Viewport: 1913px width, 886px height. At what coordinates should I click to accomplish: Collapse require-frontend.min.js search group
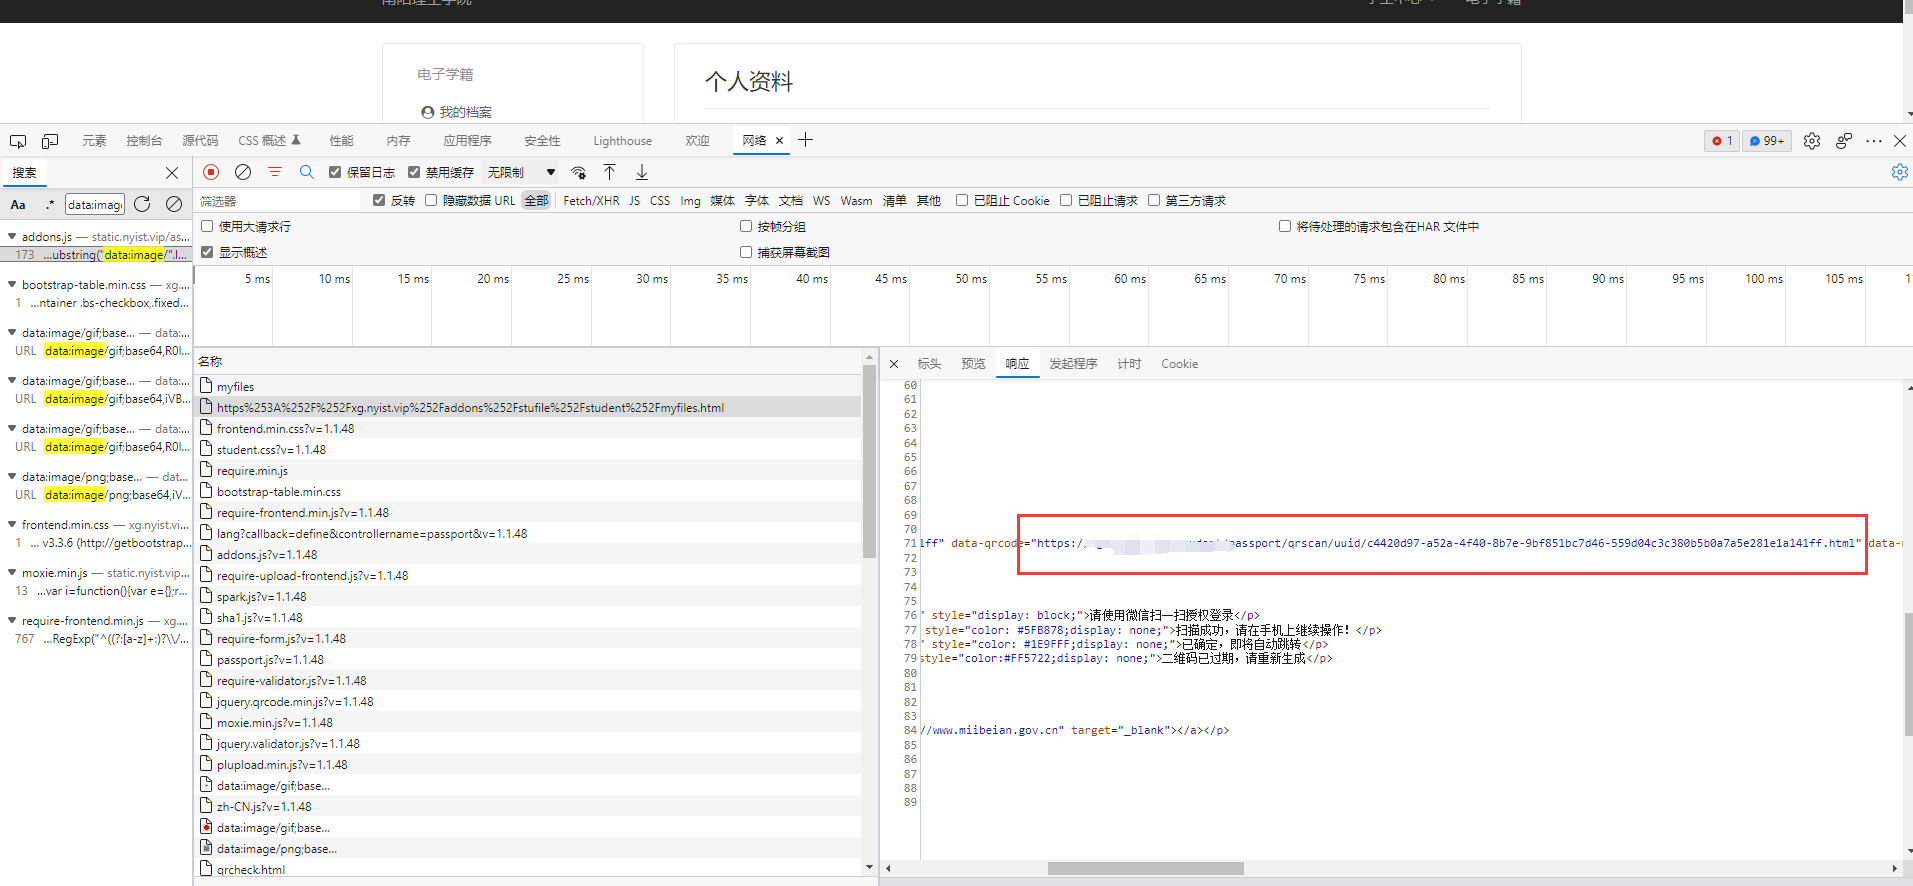(x=12, y=621)
